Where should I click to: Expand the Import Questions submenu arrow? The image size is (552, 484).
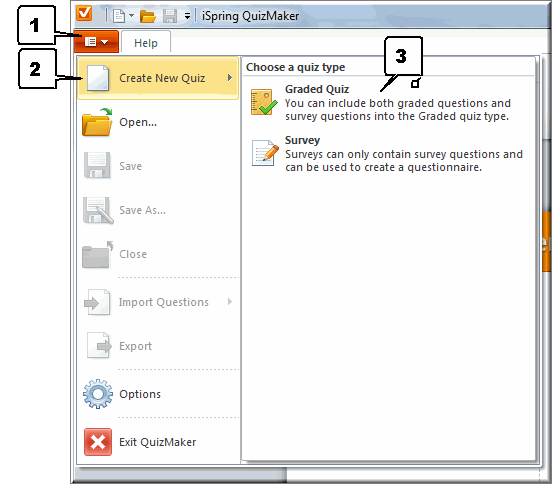coord(230,302)
